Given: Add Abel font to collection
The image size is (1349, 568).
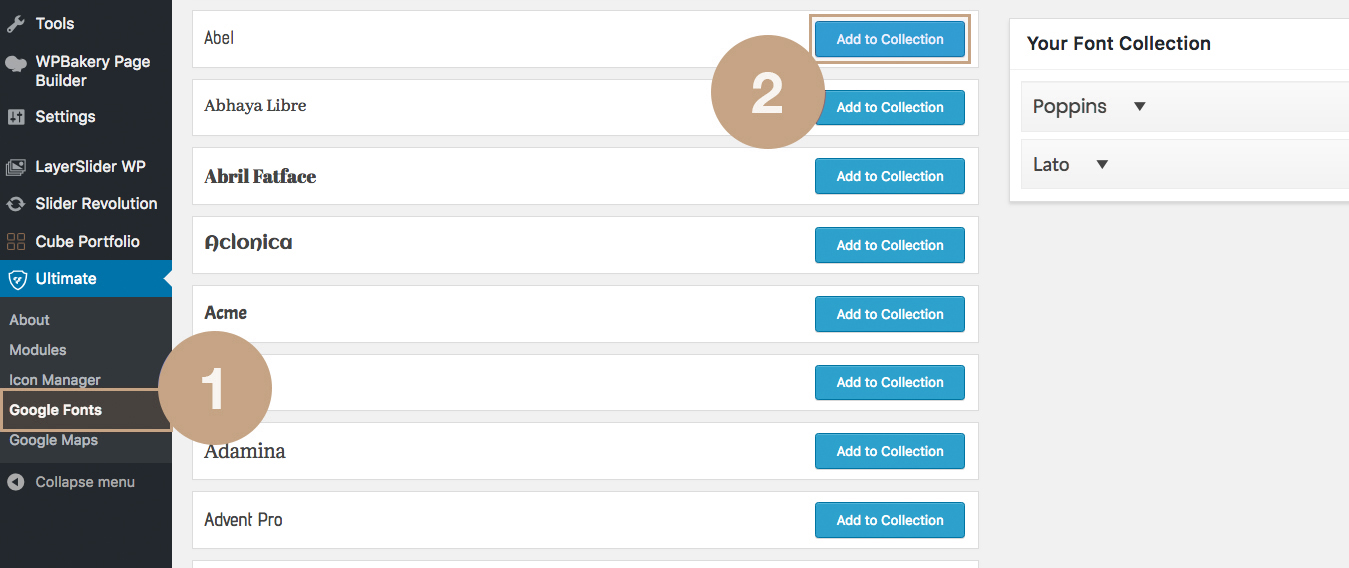Looking at the screenshot, I should (x=890, y=39).
